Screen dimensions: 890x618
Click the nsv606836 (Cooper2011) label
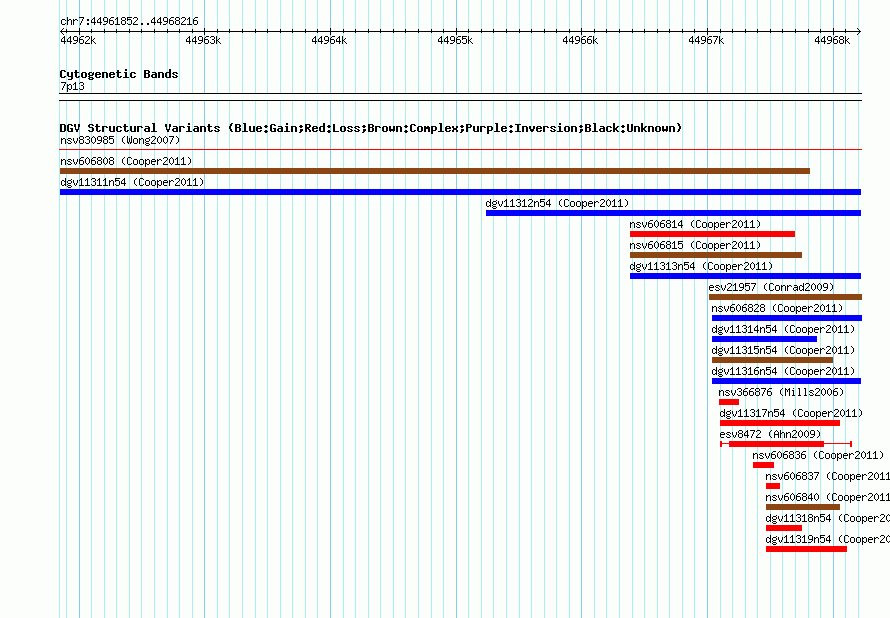(x=818, y=455)
